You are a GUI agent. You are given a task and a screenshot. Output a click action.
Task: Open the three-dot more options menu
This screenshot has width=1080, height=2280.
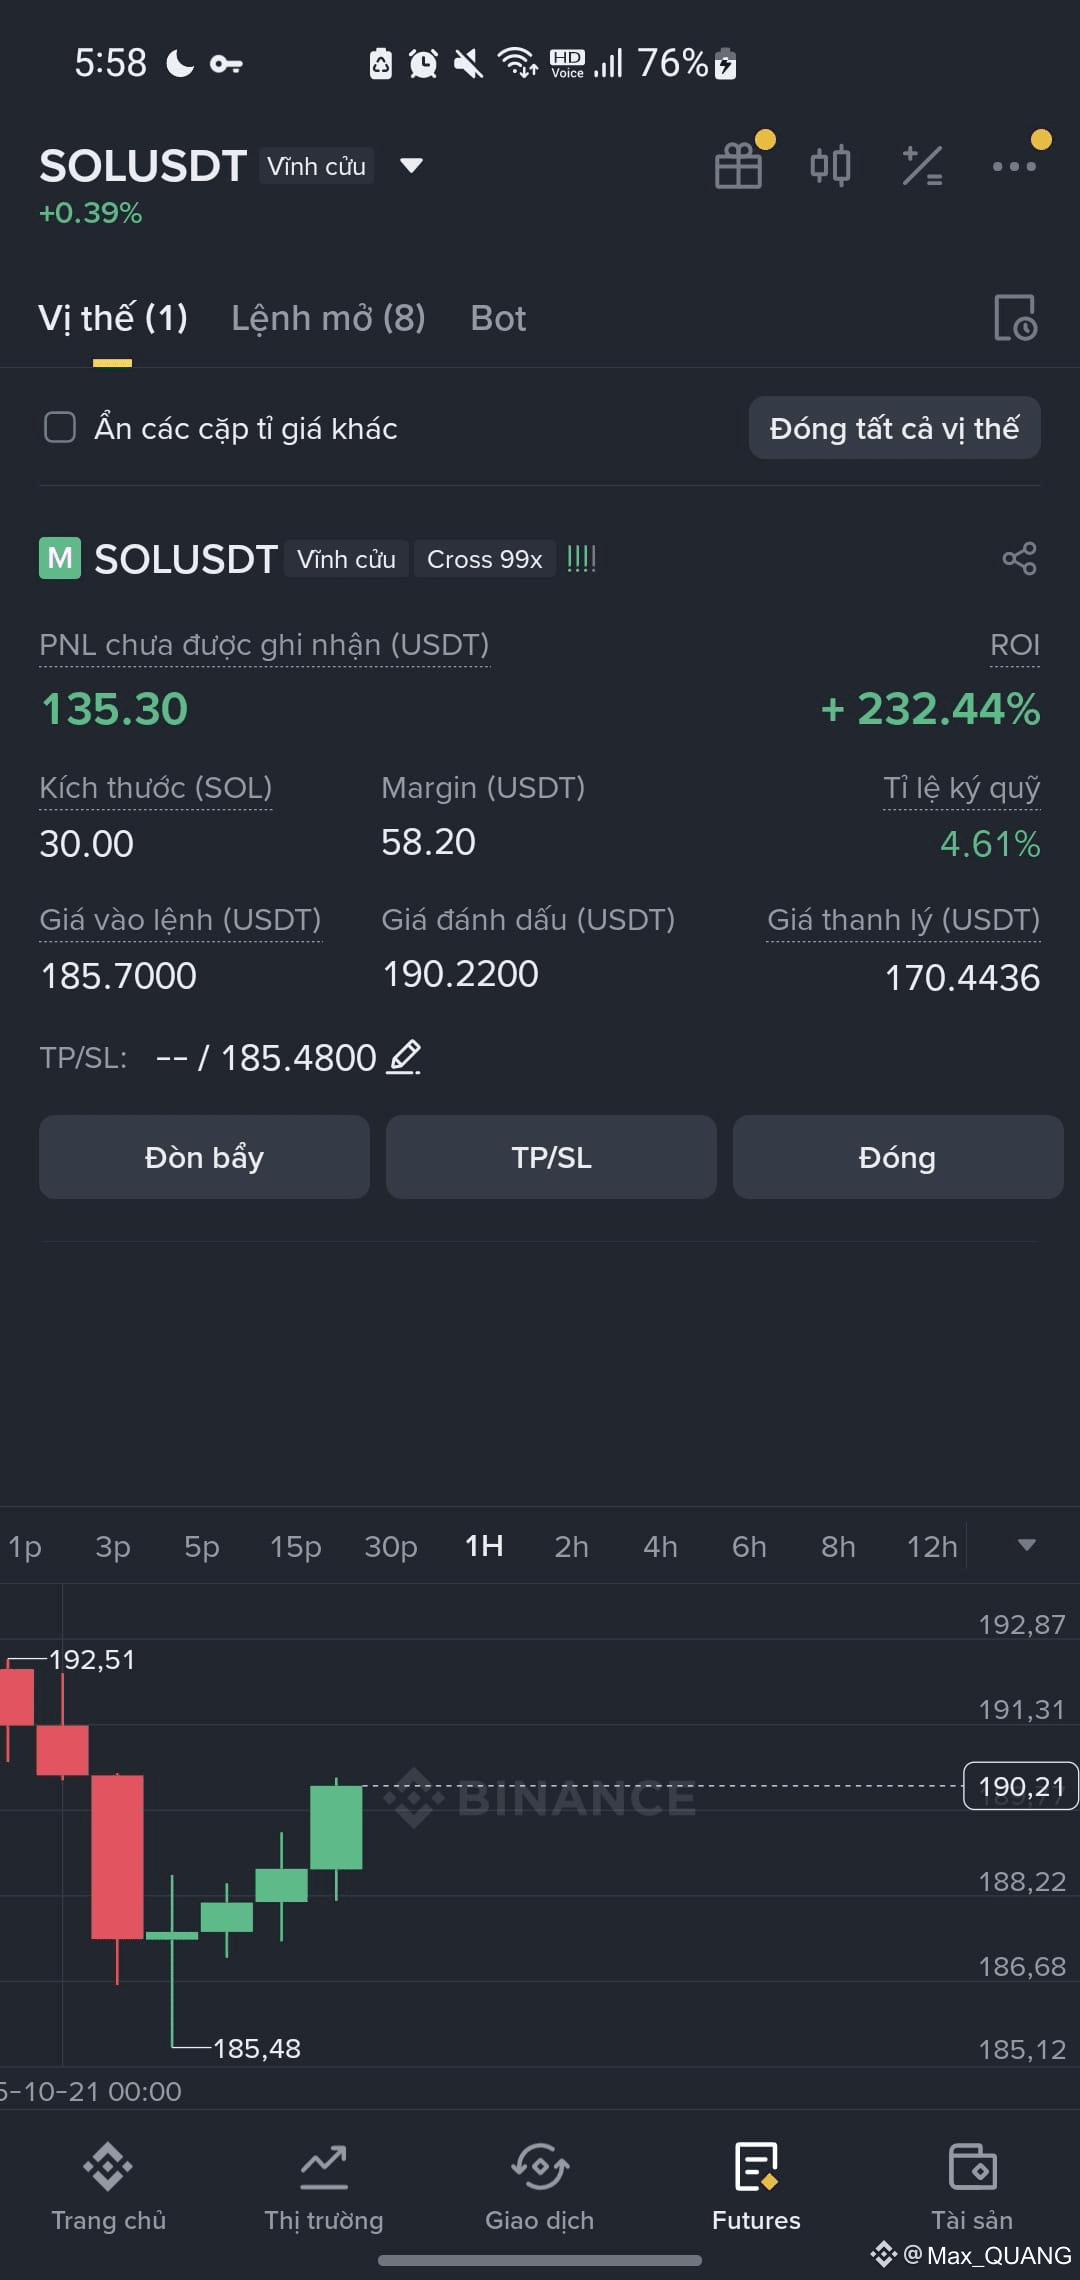1014,166
